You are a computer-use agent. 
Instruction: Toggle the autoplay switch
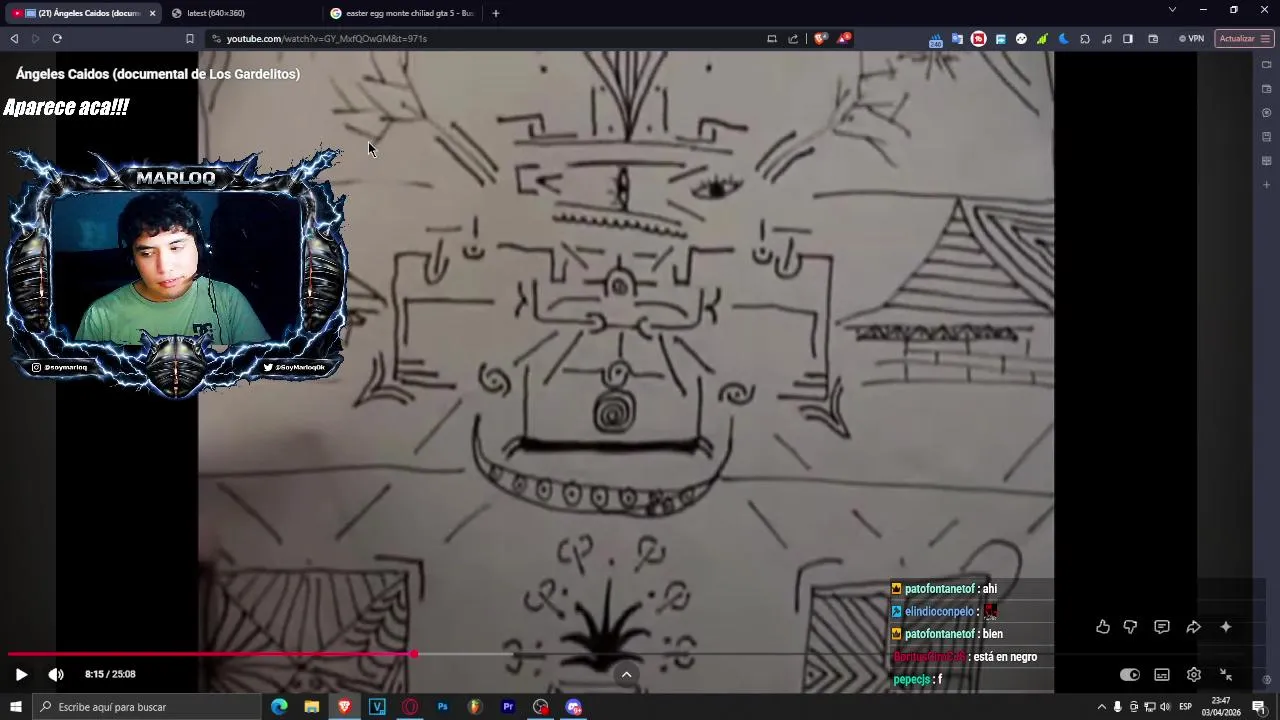[1129, 675]
